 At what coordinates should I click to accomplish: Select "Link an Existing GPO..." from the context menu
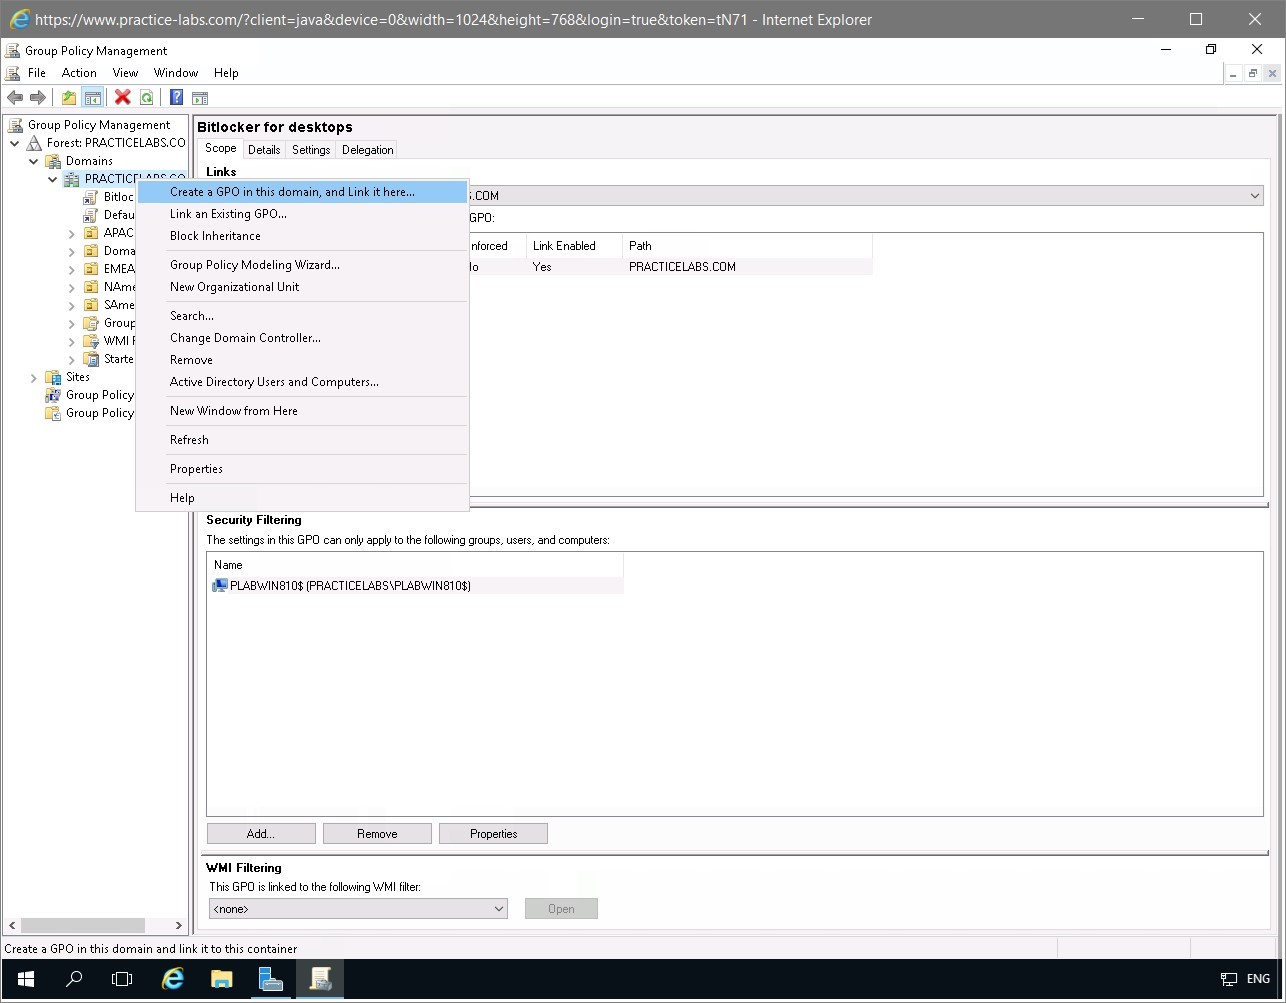coord(228,213)
